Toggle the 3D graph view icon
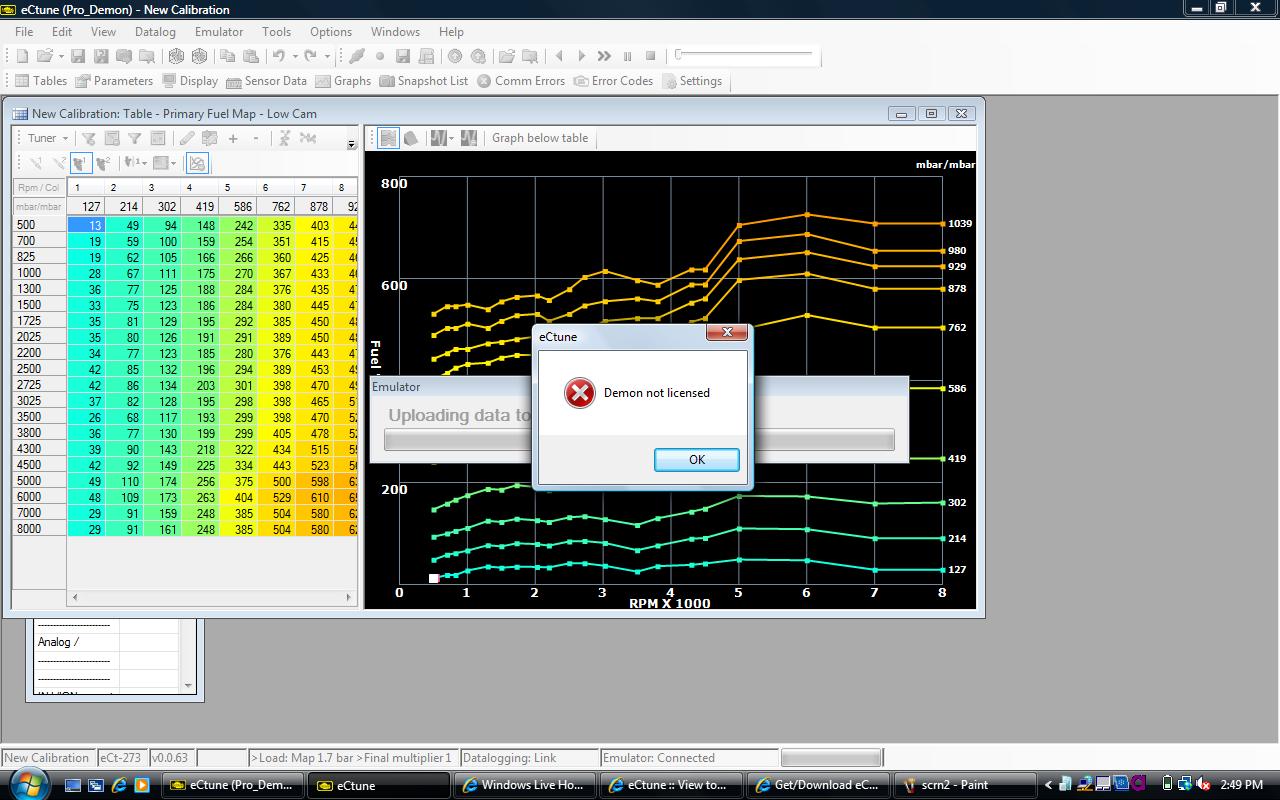The image size is (1280, 800). [411, 138]
